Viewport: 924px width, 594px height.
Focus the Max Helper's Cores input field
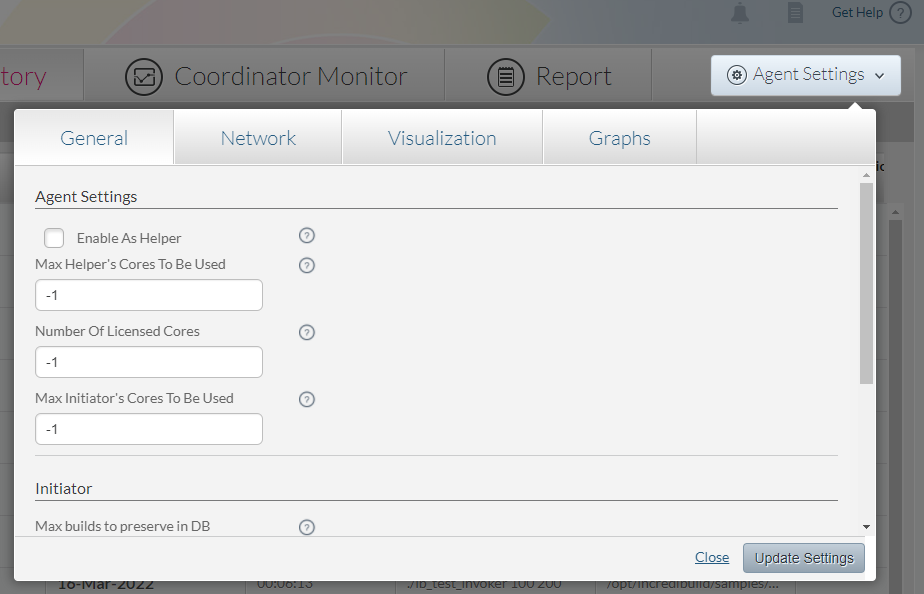click(149, 295)
